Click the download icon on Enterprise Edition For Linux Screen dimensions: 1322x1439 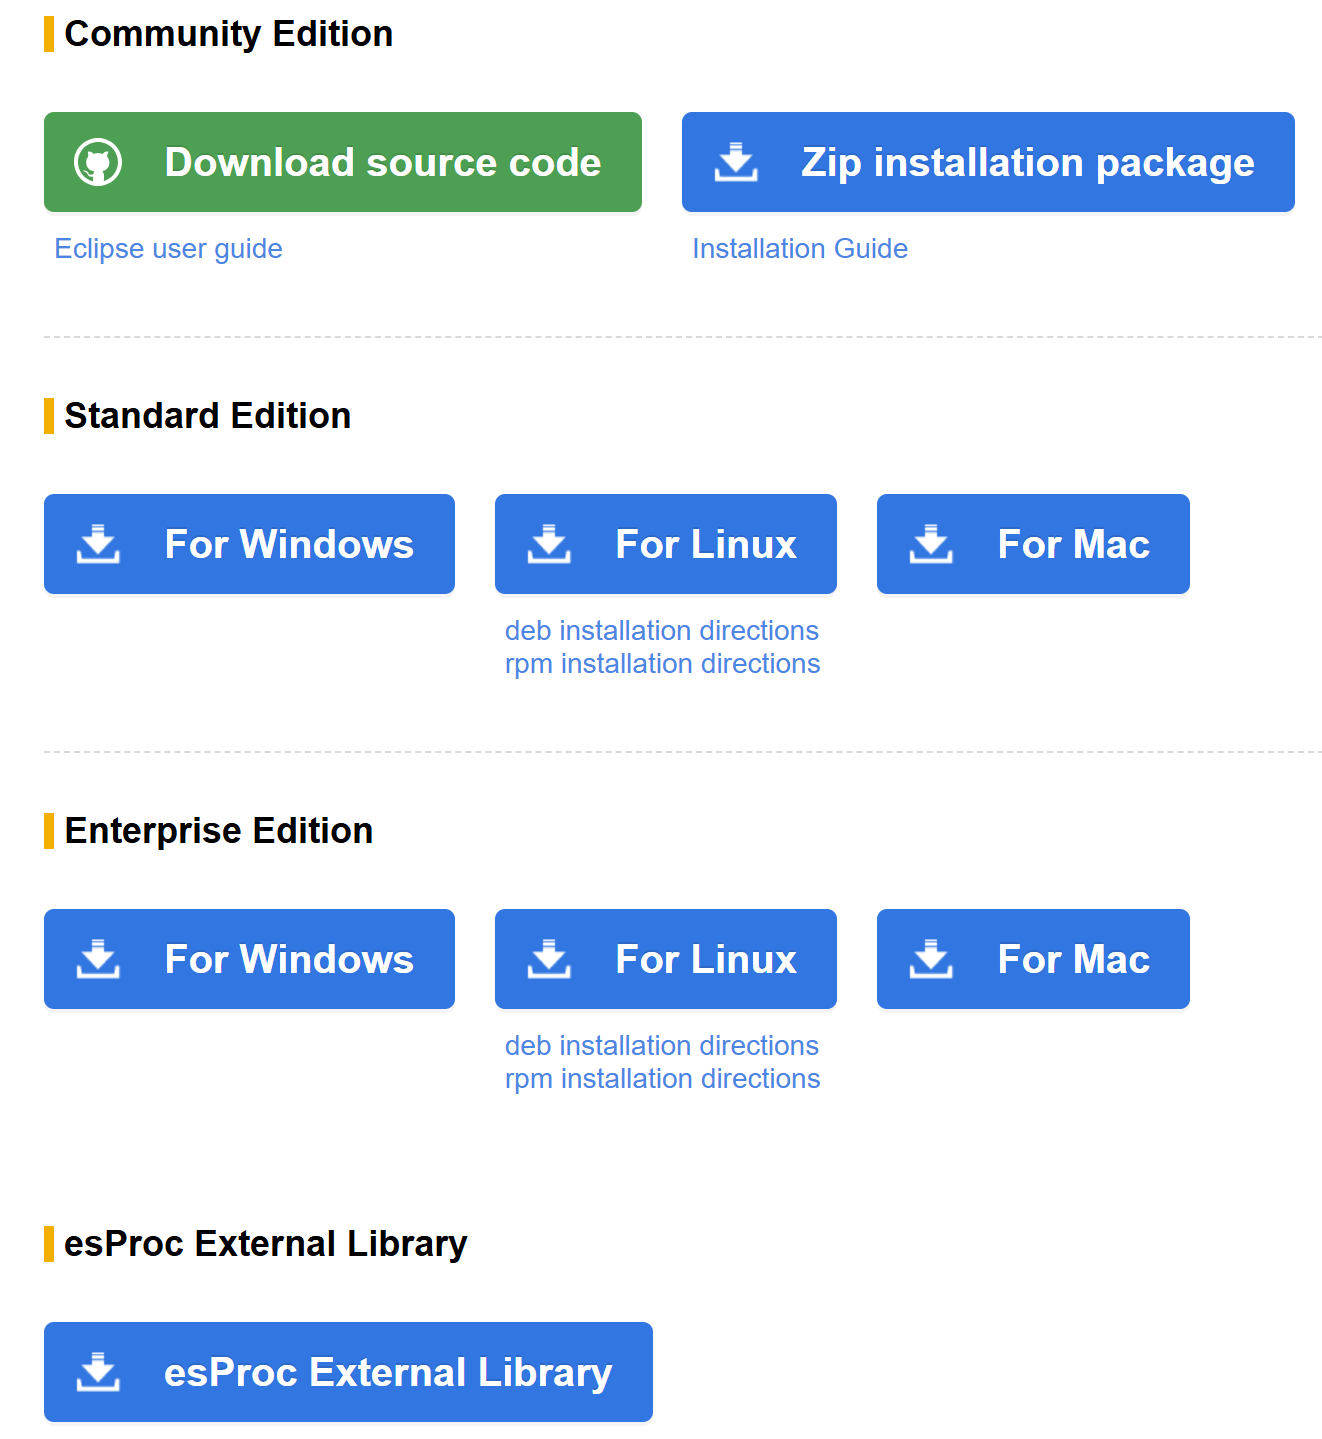click(x=549, y=959)
